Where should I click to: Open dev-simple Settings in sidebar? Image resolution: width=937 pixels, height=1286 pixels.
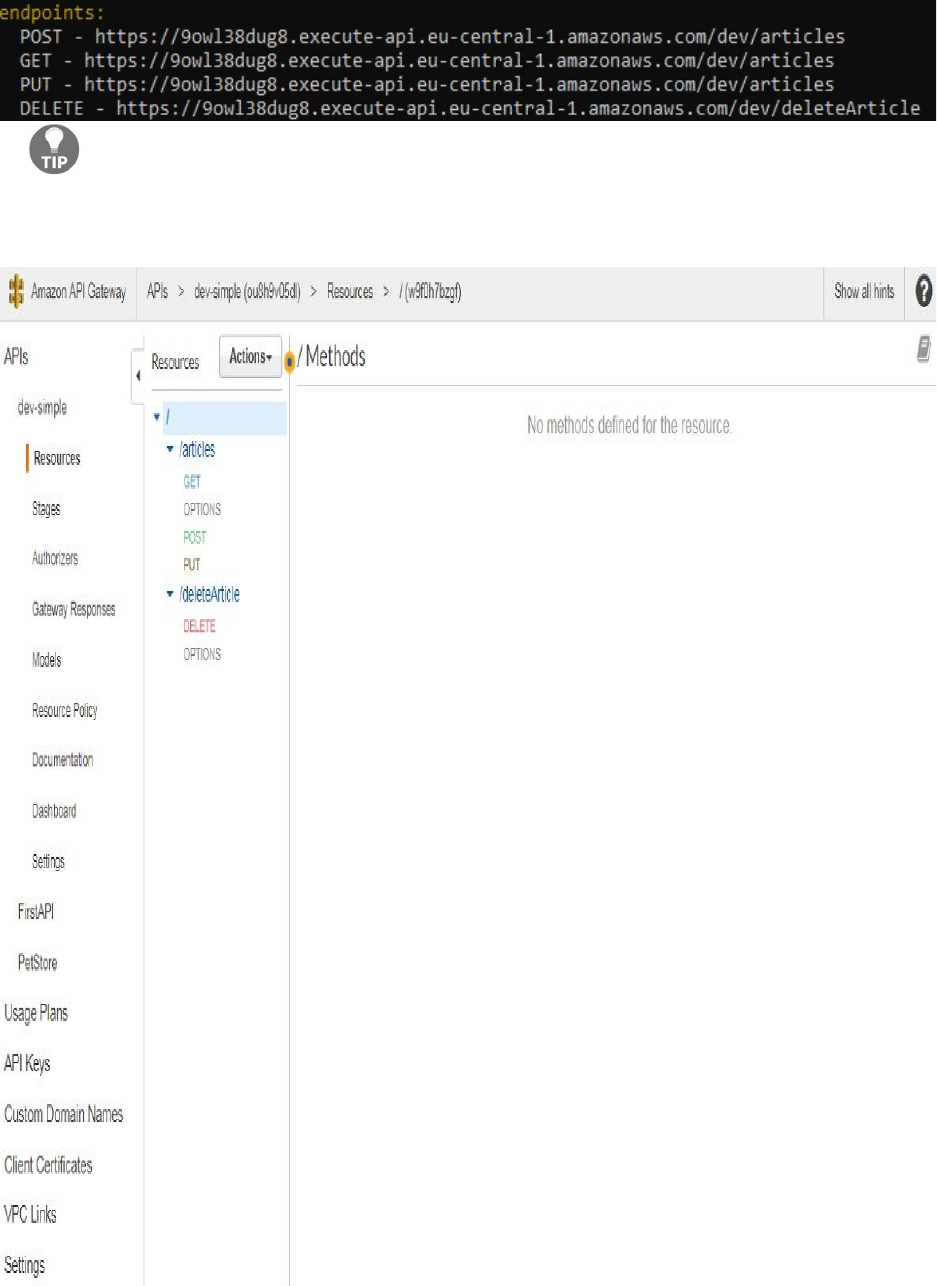pyautogui.click(x=48, y=861)
